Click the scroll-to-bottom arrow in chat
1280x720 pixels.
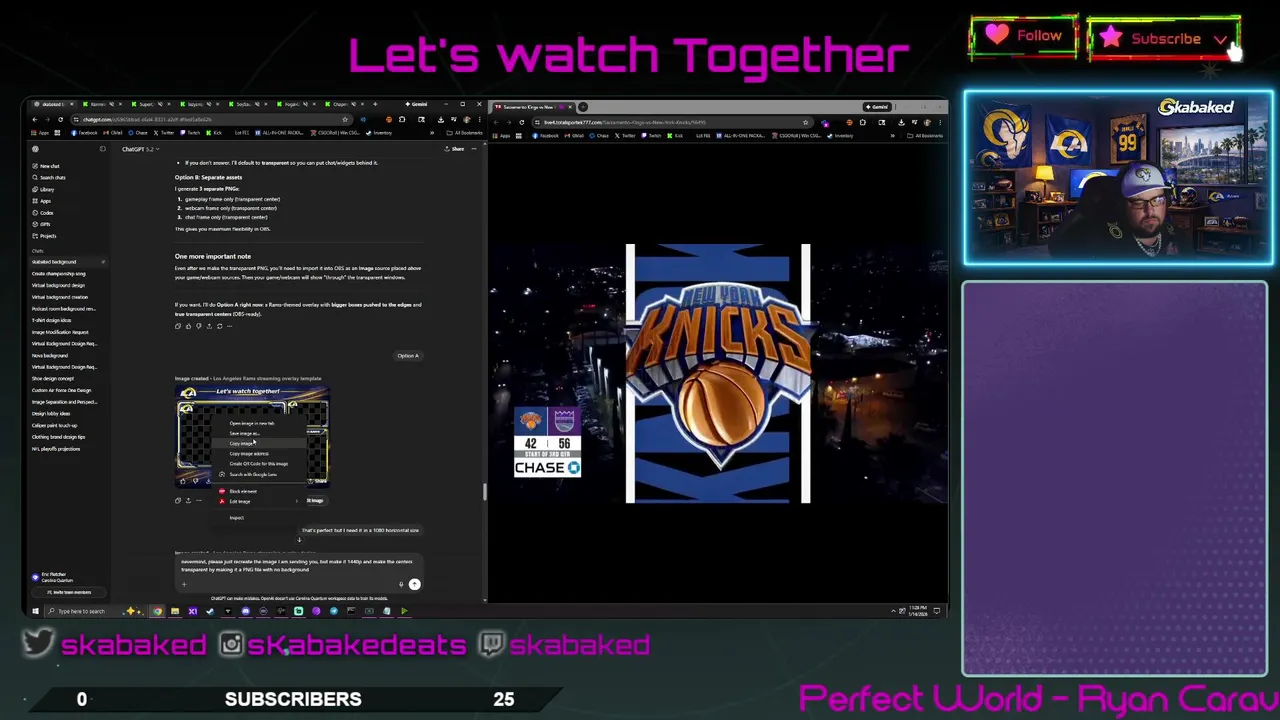coord(298,540)
